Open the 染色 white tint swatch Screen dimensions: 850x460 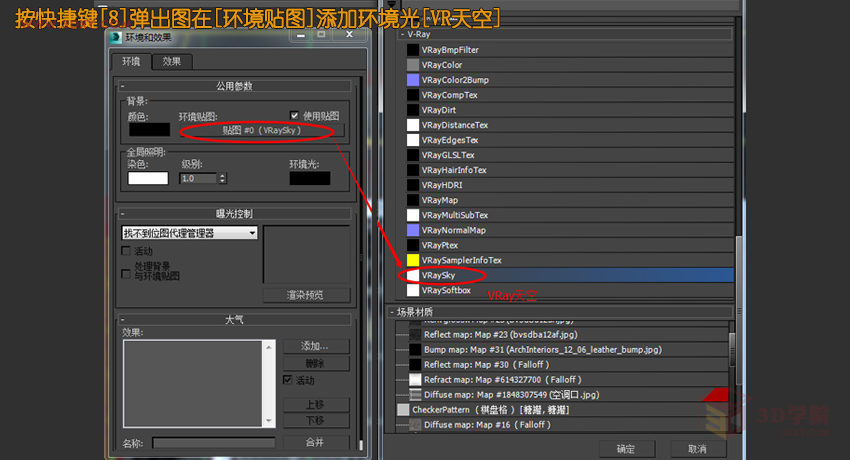pos(148,178)
